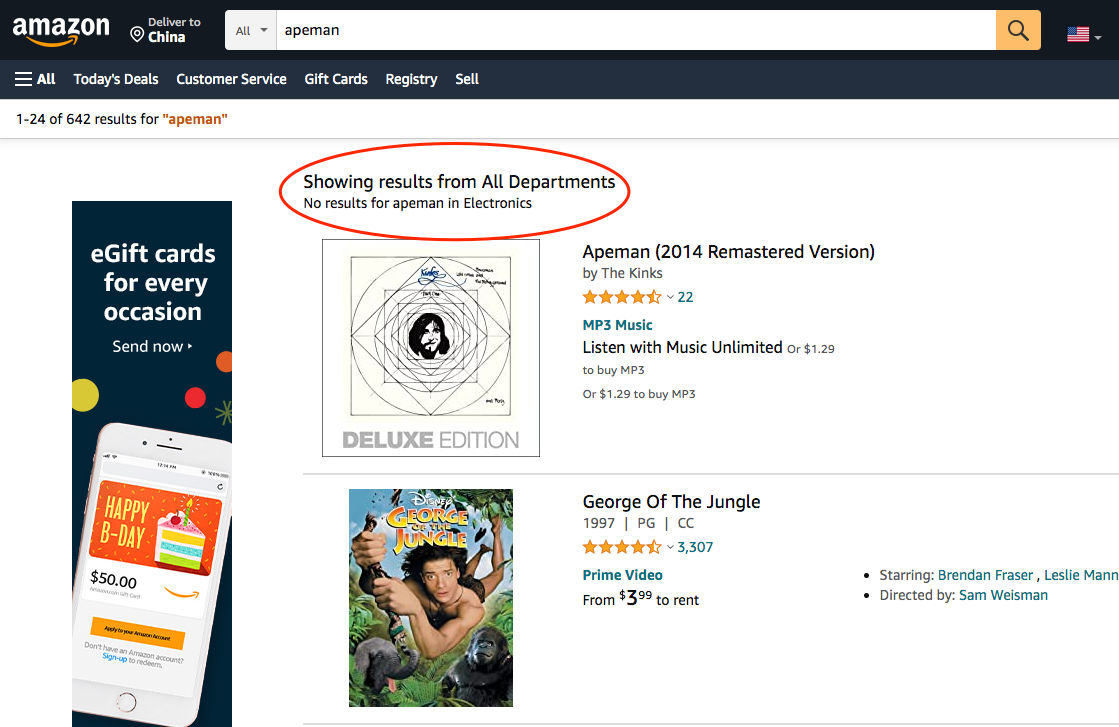Open the Gift Cards page

[x=336, y=79]
